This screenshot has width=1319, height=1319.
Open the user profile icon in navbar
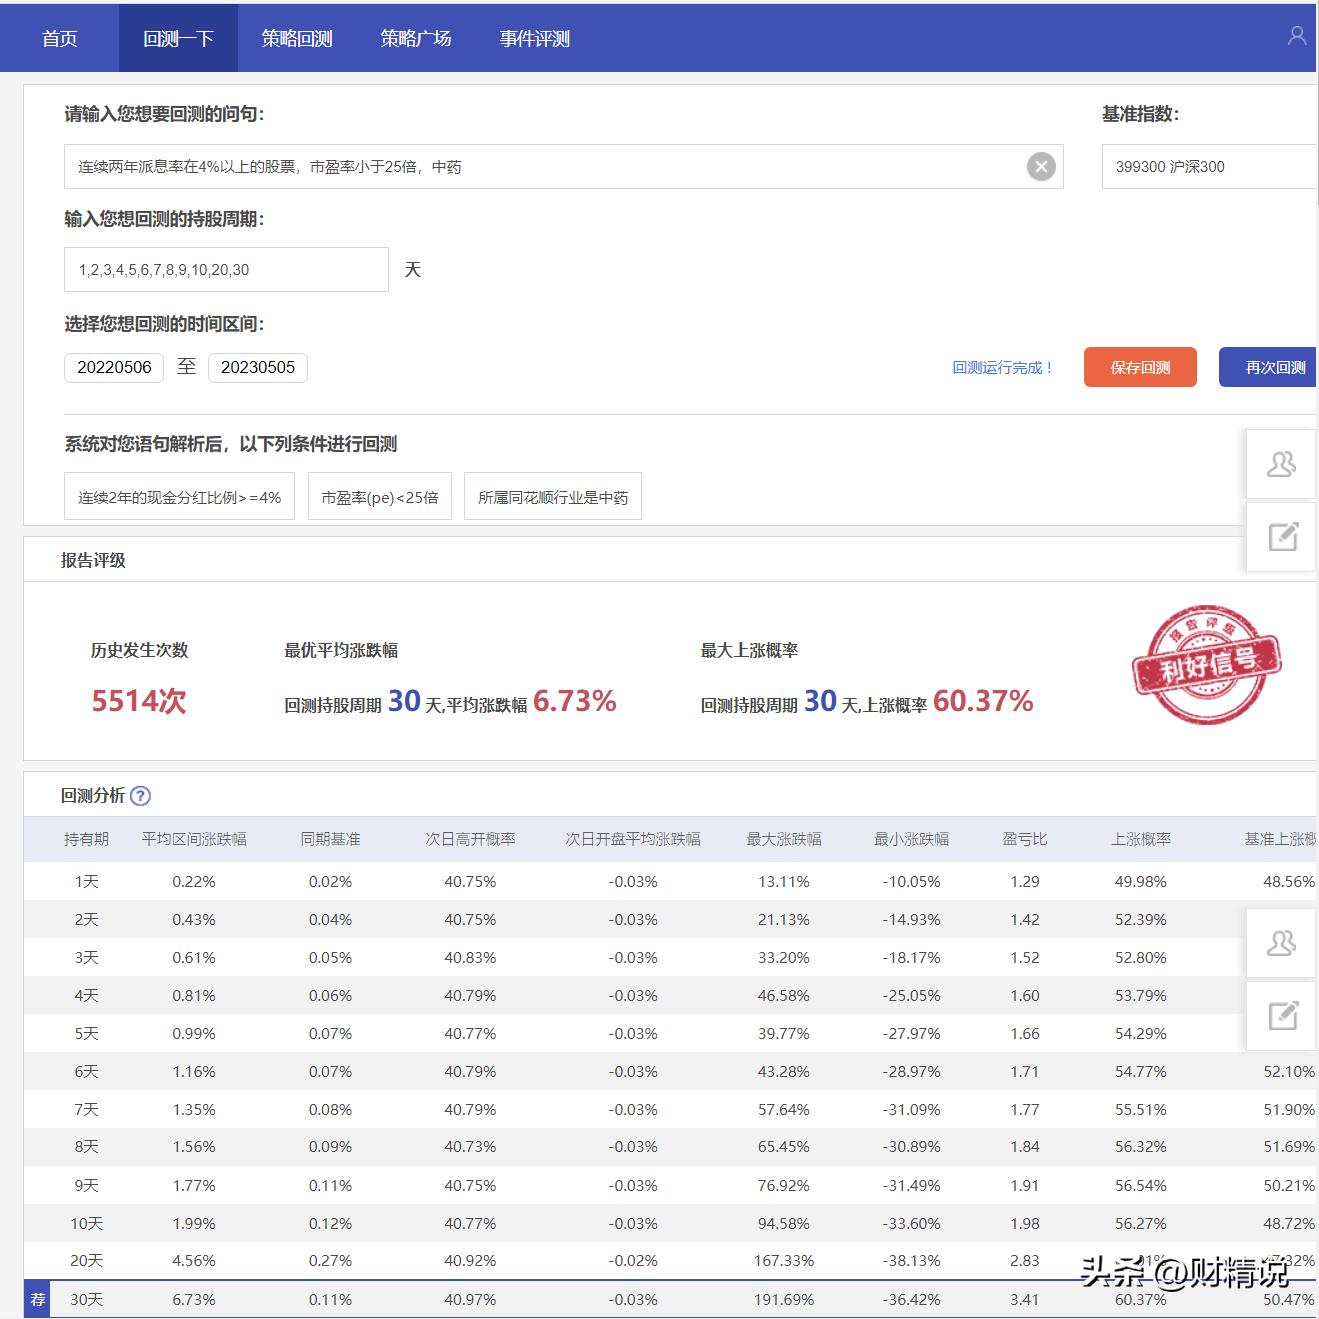[1297, 37]
